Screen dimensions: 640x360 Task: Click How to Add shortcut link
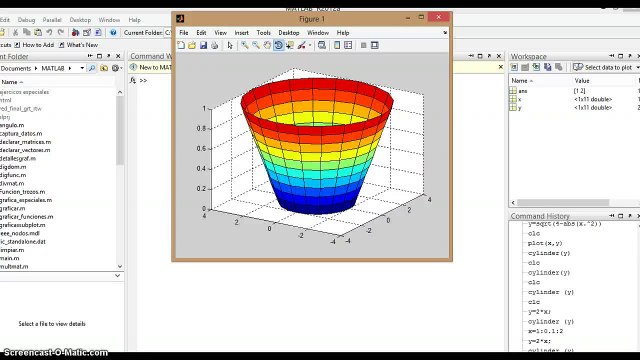38,45
